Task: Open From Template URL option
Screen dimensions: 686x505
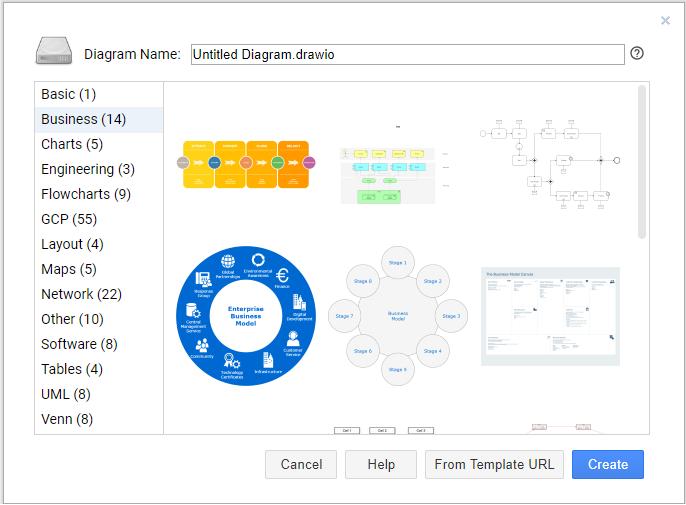Action: pos(494,464)
